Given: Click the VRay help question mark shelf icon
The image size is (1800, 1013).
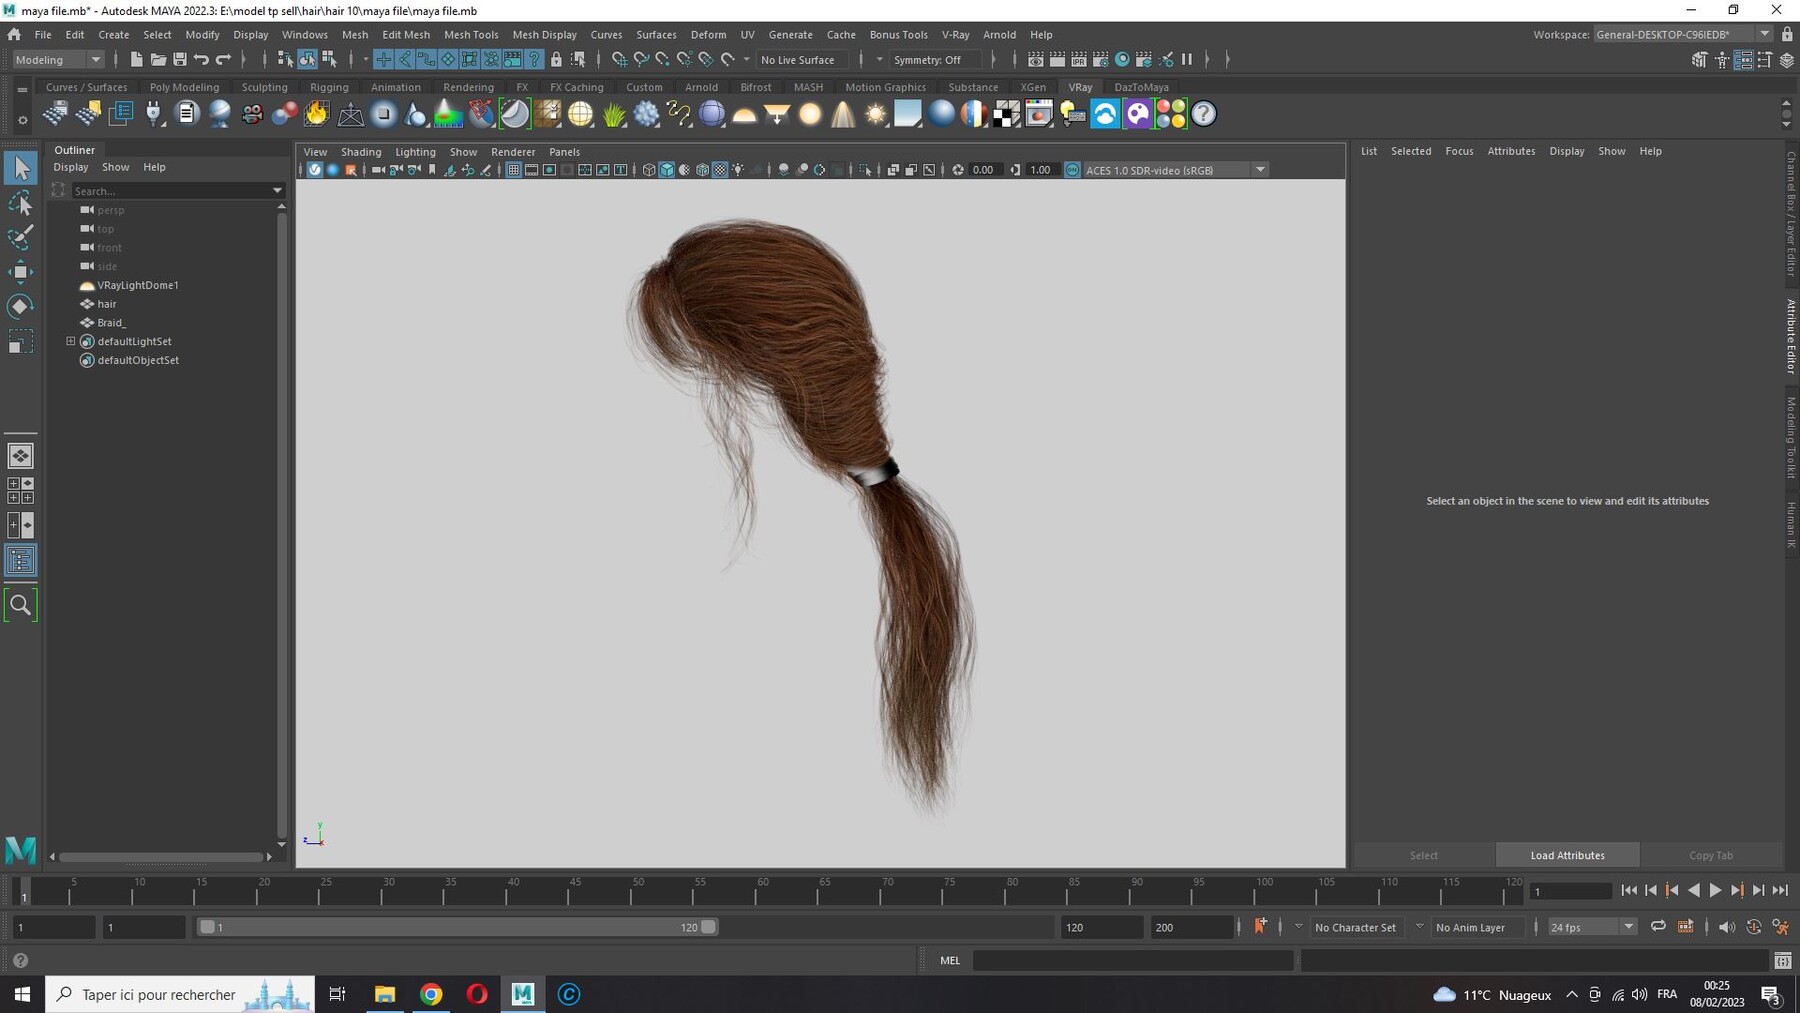Looking at the screenshot, I should [x=1203, y=114].
